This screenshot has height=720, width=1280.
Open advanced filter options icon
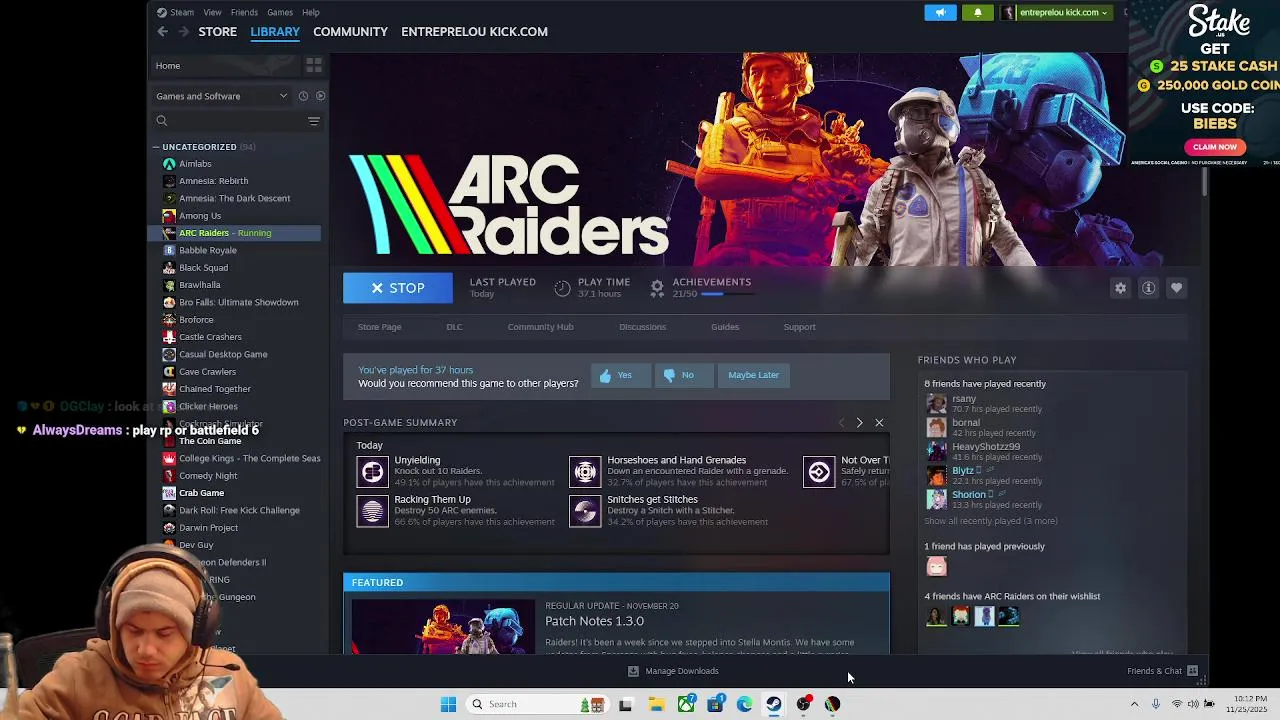click(314, 121)
